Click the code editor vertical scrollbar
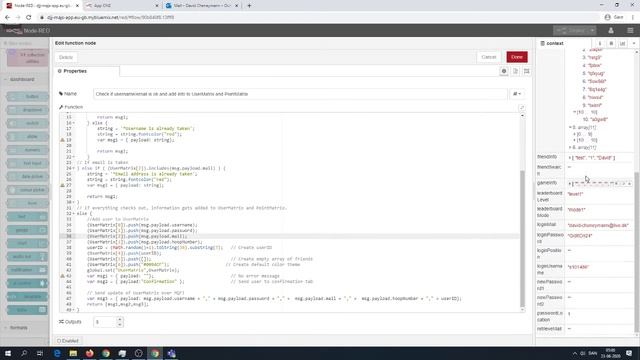640x360 pixels. tap(522, 238)
